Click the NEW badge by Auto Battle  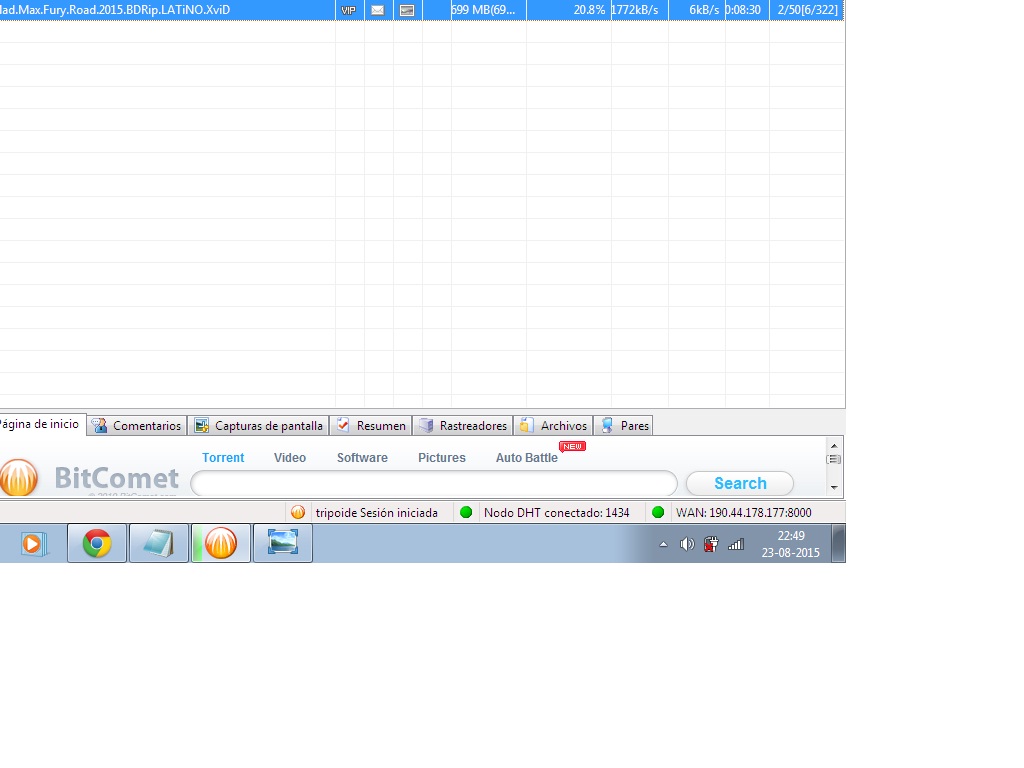[573, 446]
